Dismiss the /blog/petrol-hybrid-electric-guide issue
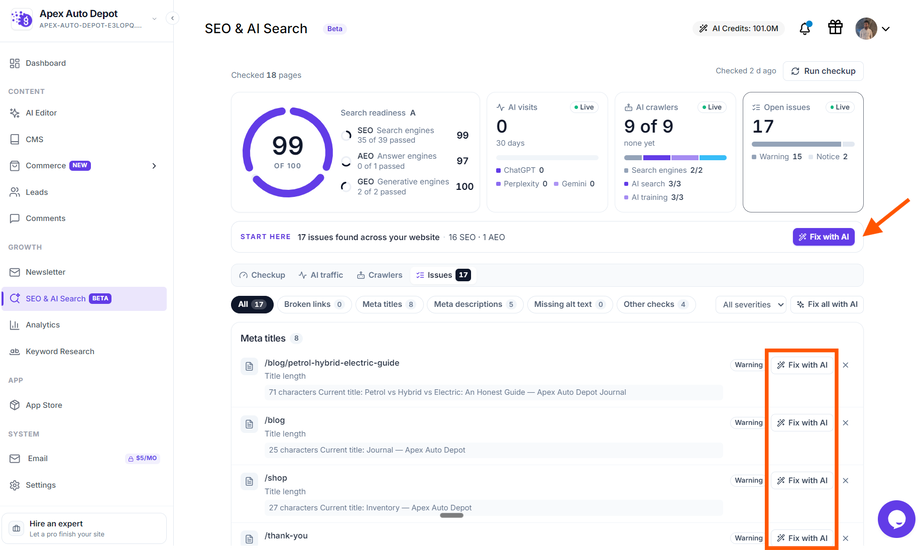This screenshot has width=919, height=550. [846, 365]
